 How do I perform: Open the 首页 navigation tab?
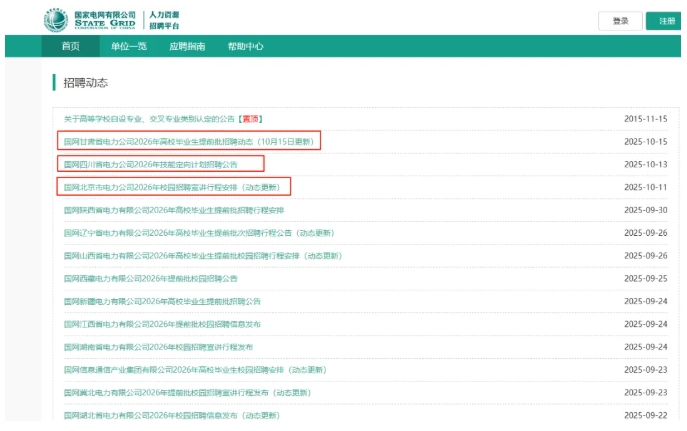[71, 46]
